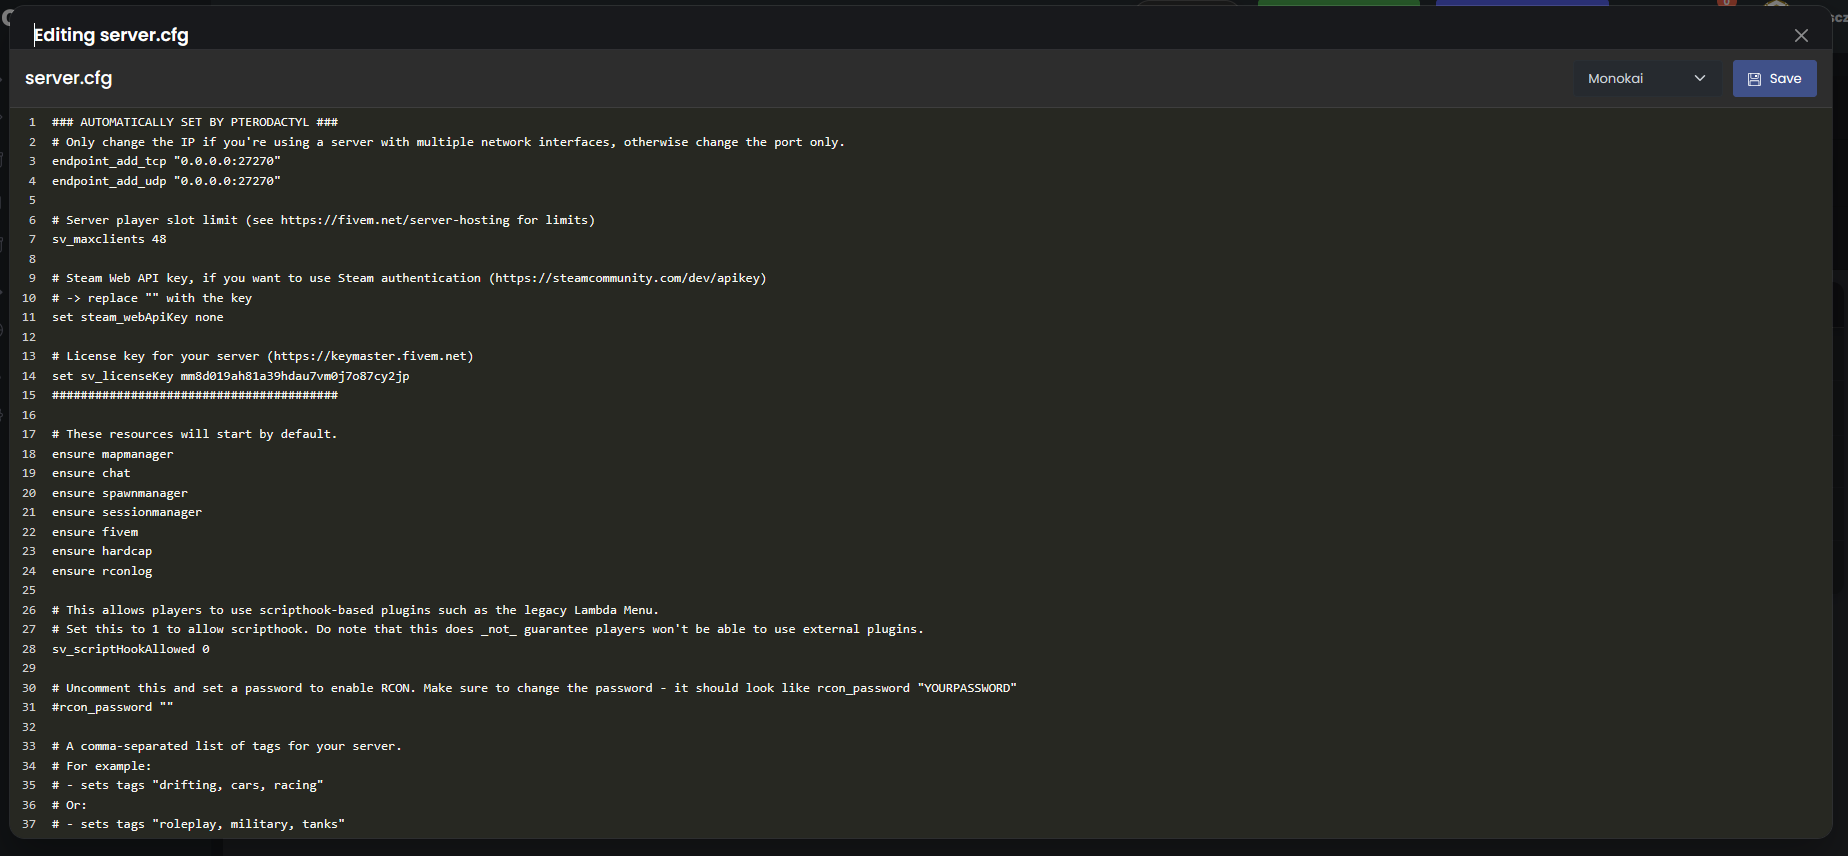Click the floppy disk icon in Save
The image size is (1848, 856).
click(1754, 79)
